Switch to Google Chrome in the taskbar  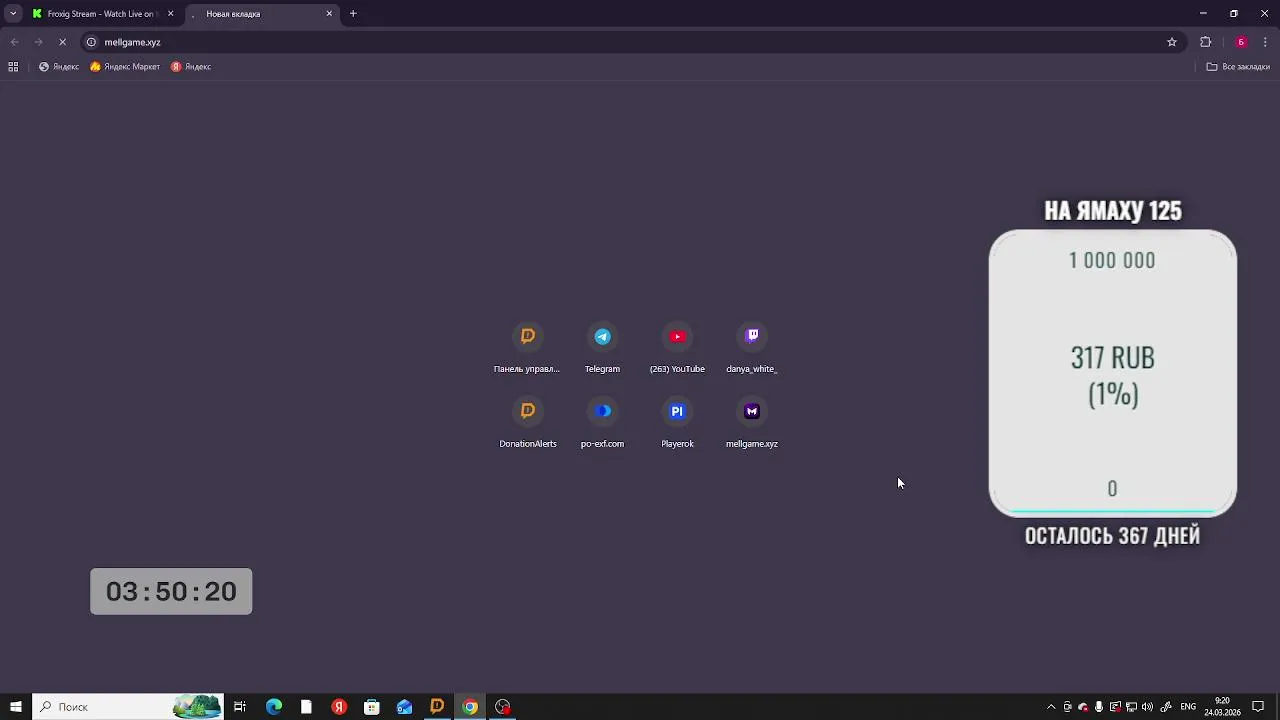coord(470,707)
